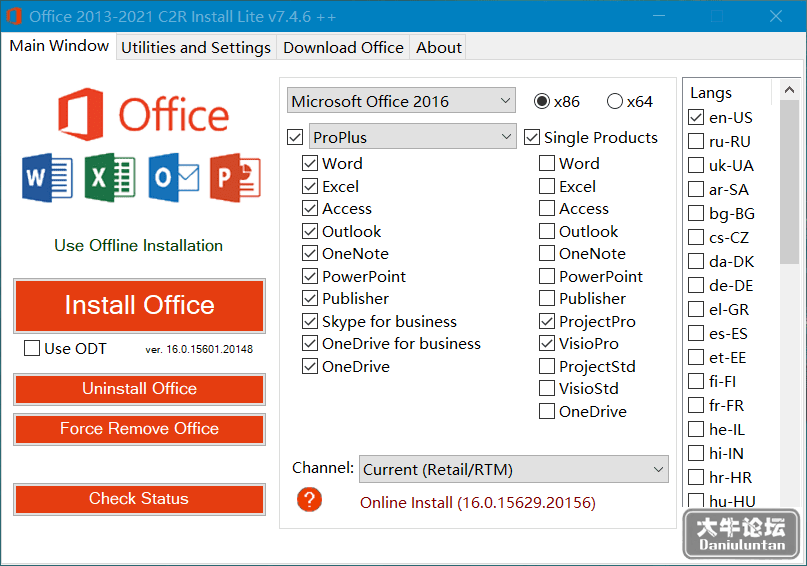The height and width of the screenshot is (566, 807).
Task: Uncheck Outlook in the ProPlus list
Action: (x=310, y=231)
